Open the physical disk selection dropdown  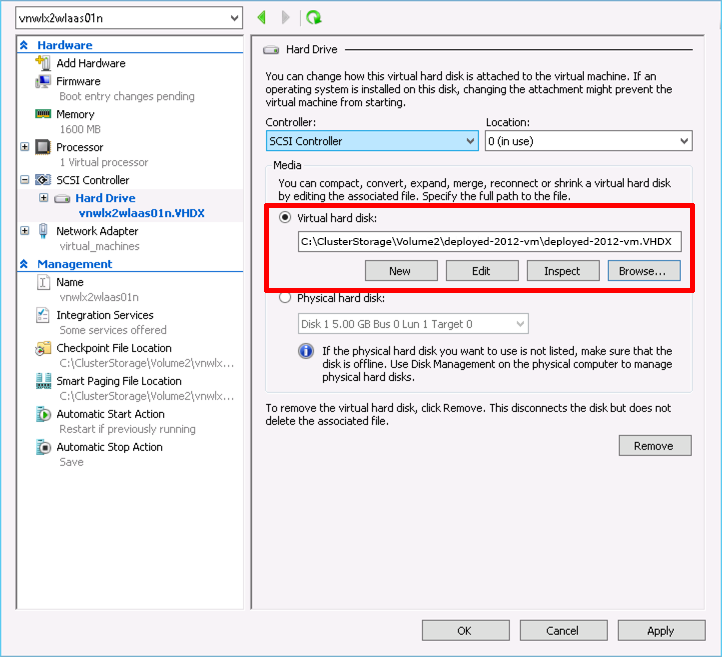pyautogui.click(x=413, y=324)
